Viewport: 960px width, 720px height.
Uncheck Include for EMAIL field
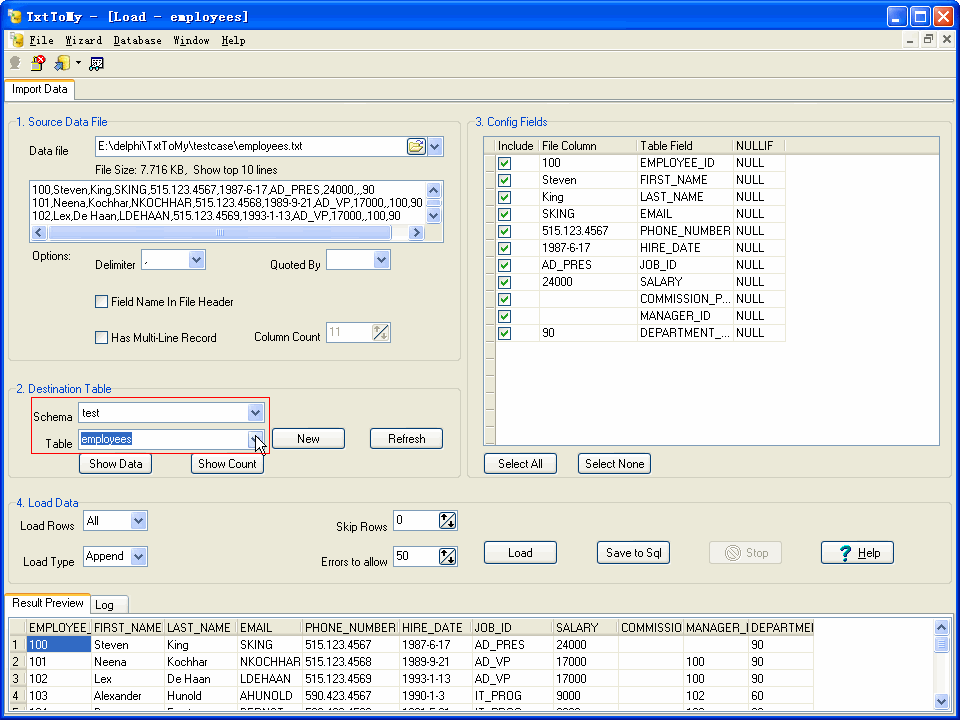click(504, 214)
